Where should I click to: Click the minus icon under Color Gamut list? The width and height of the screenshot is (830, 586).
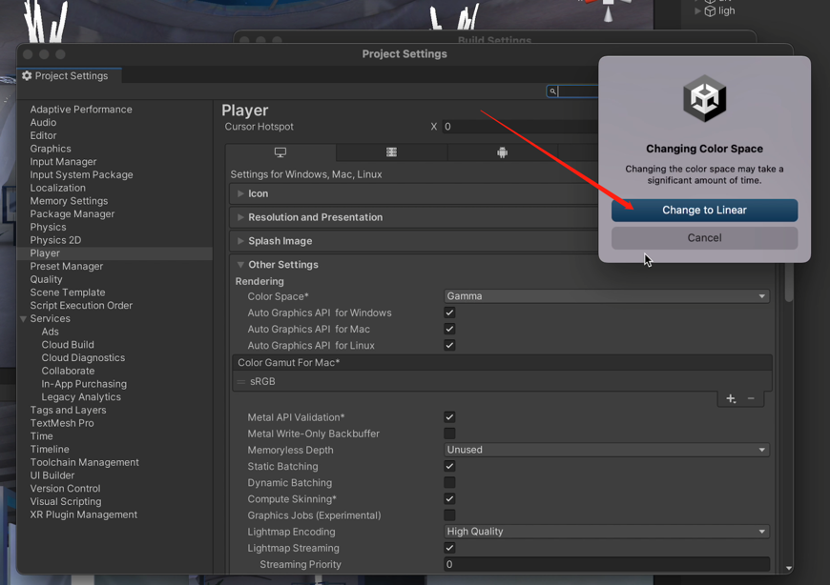(751, 399)
